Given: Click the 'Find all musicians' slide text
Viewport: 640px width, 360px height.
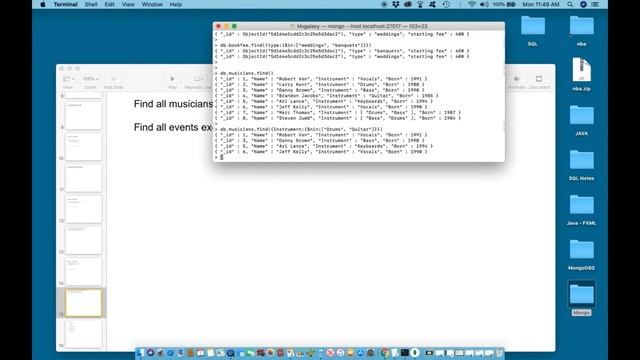Looking at the screenshot, I should tap(173, 104).
